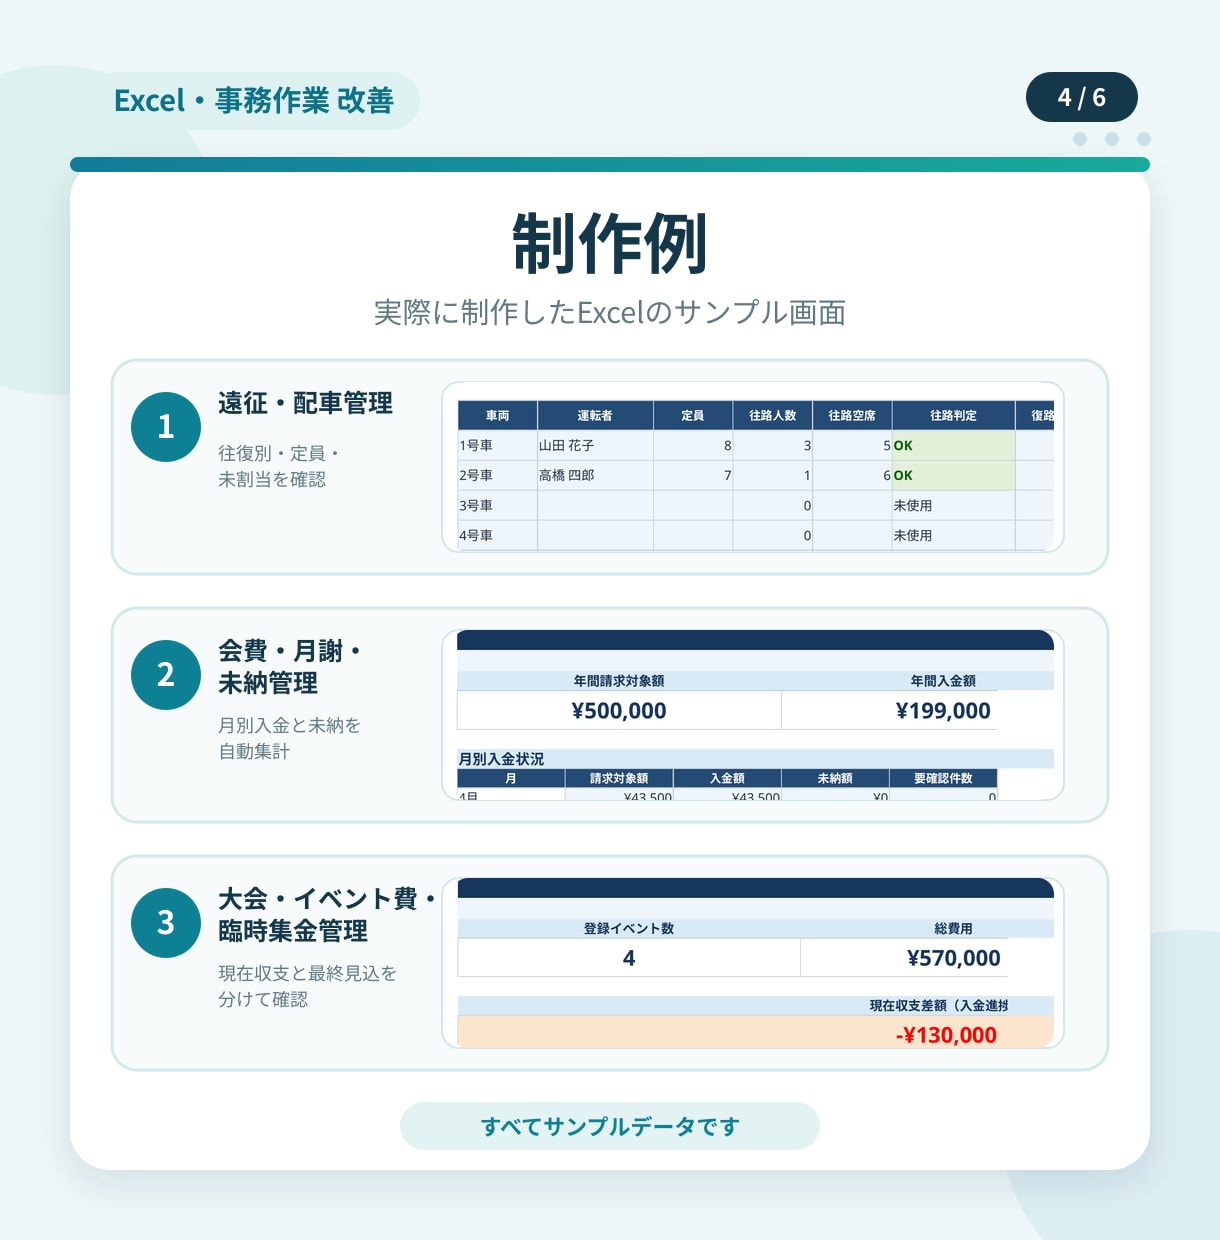Click the '往路人数' column header
This screenshot has height=1240, width=1220.
coord(773,415)
